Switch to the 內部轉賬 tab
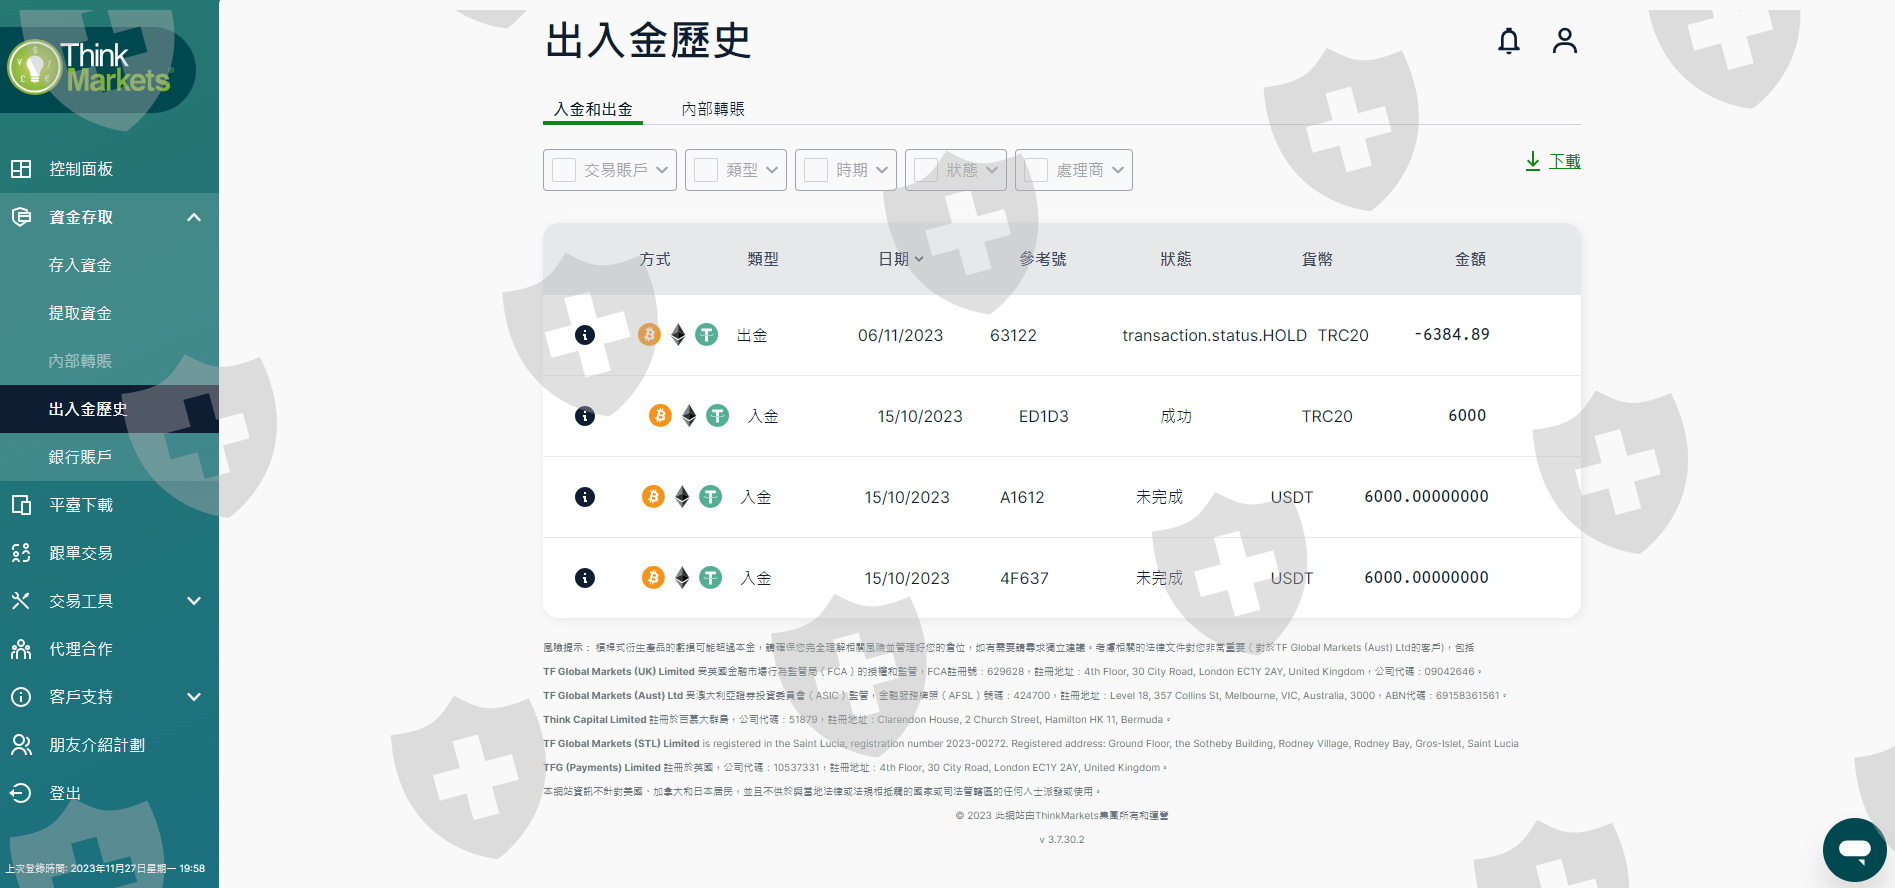This screenshot has width=1895, height=888. click(713, 109)
